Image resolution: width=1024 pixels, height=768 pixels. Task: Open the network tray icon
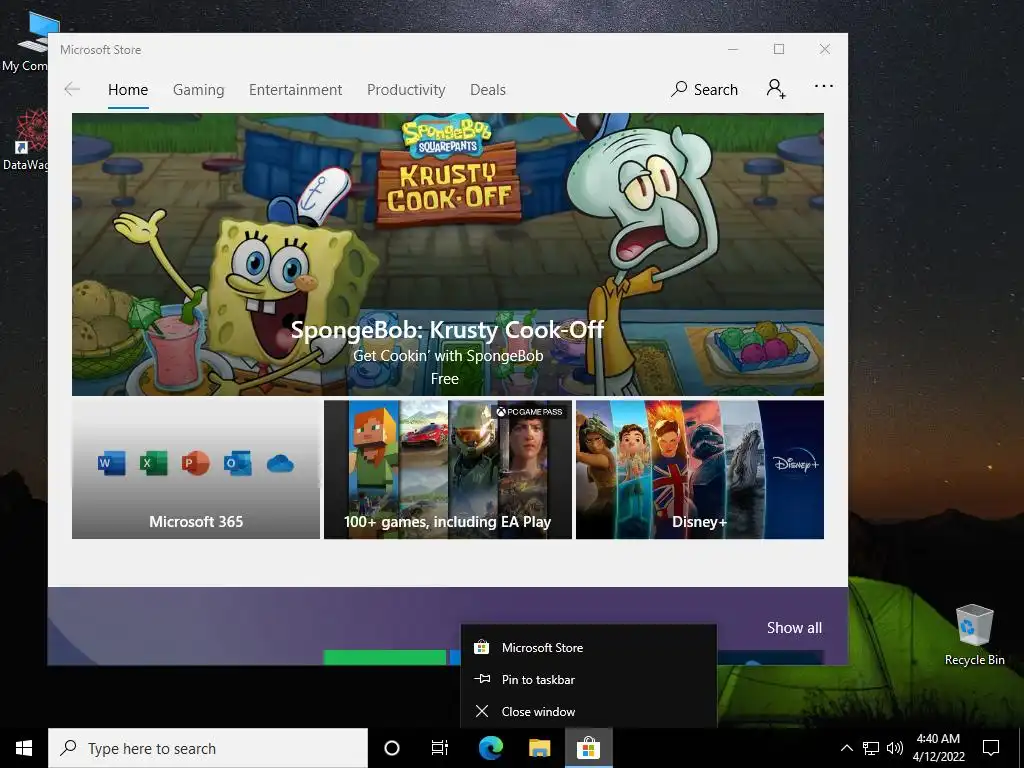871,748
